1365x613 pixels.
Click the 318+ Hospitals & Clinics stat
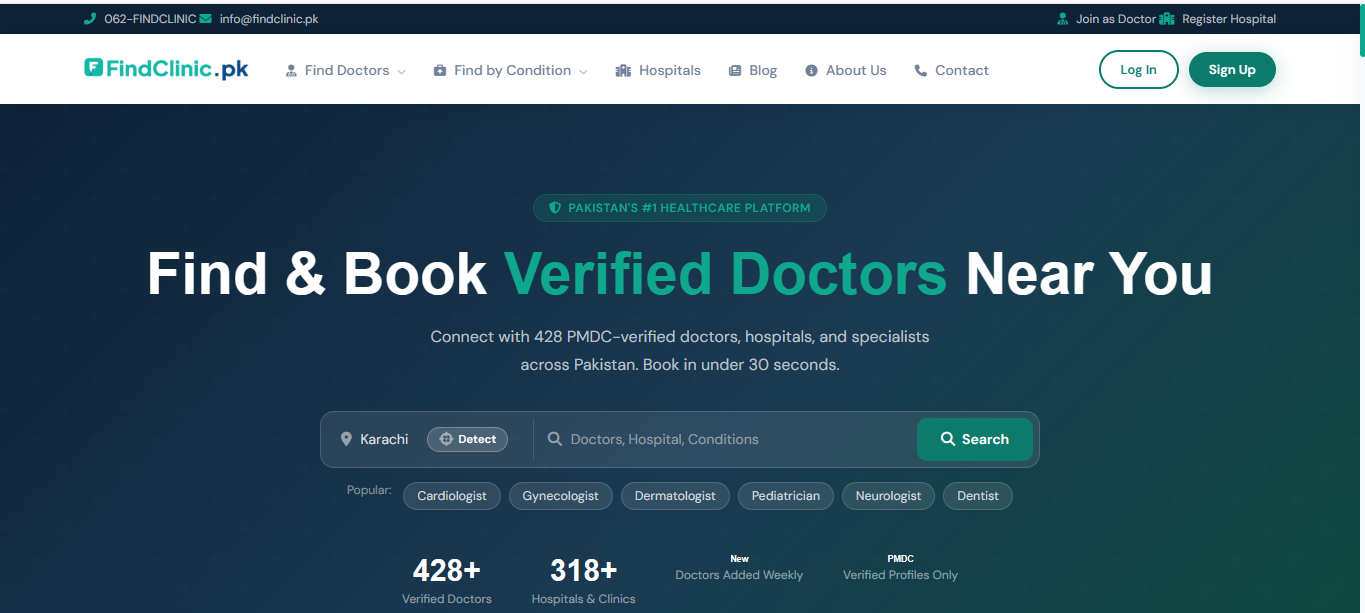[583, 581]
